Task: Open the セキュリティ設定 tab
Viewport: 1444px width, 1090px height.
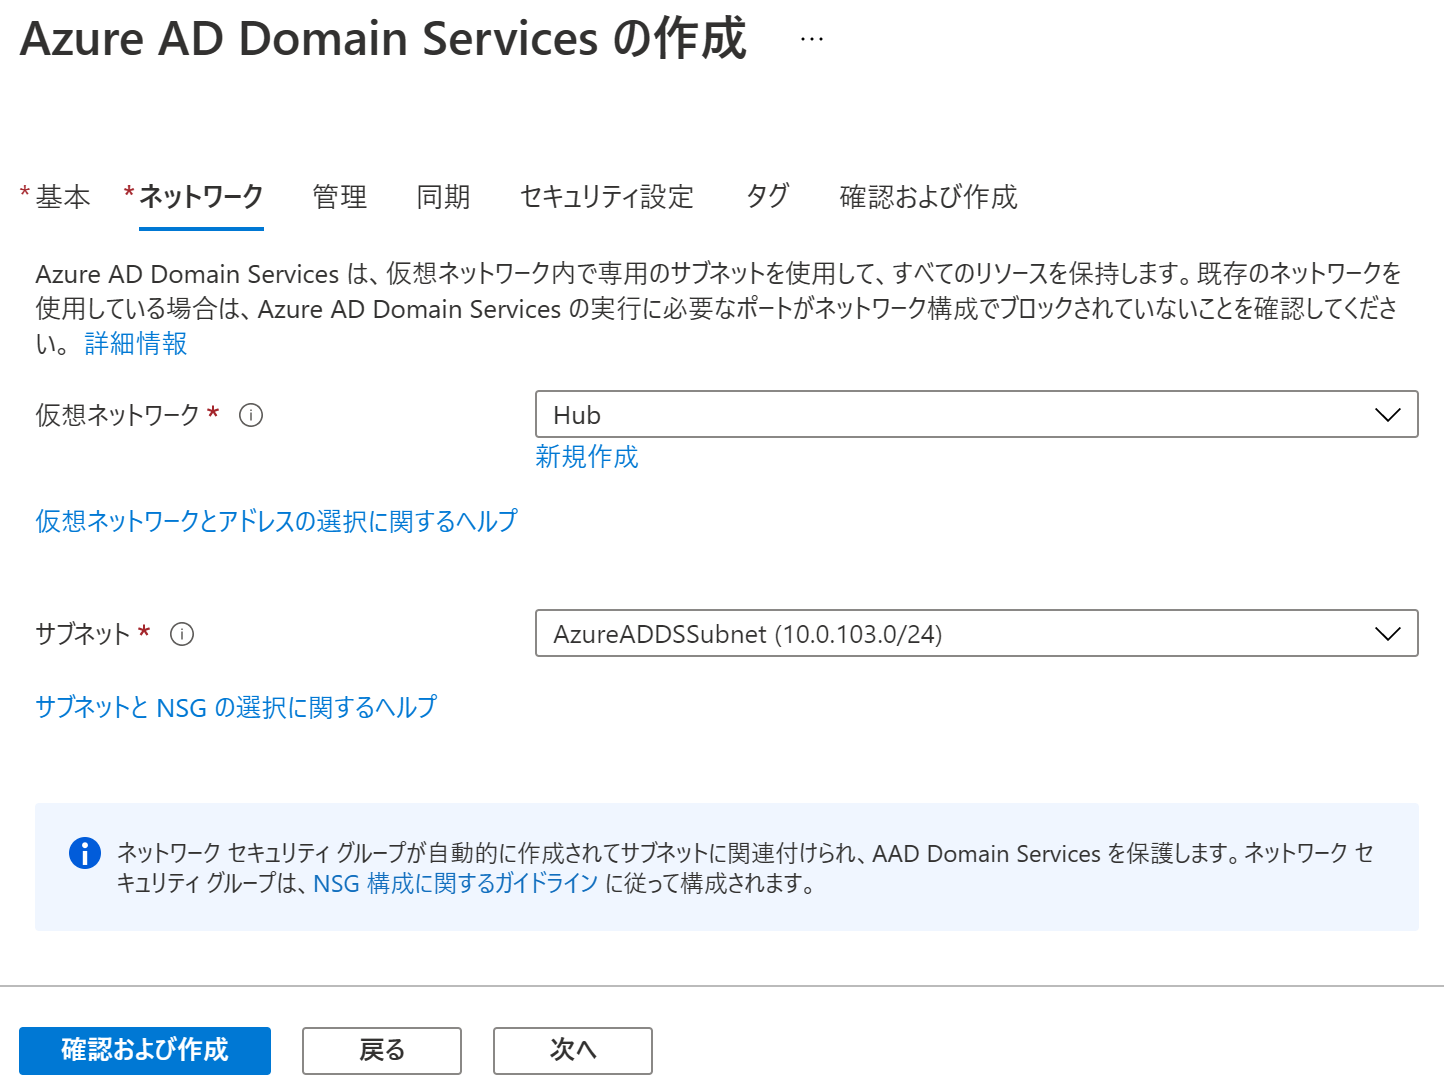Action: pyautogui.click(x=606, y=197)
